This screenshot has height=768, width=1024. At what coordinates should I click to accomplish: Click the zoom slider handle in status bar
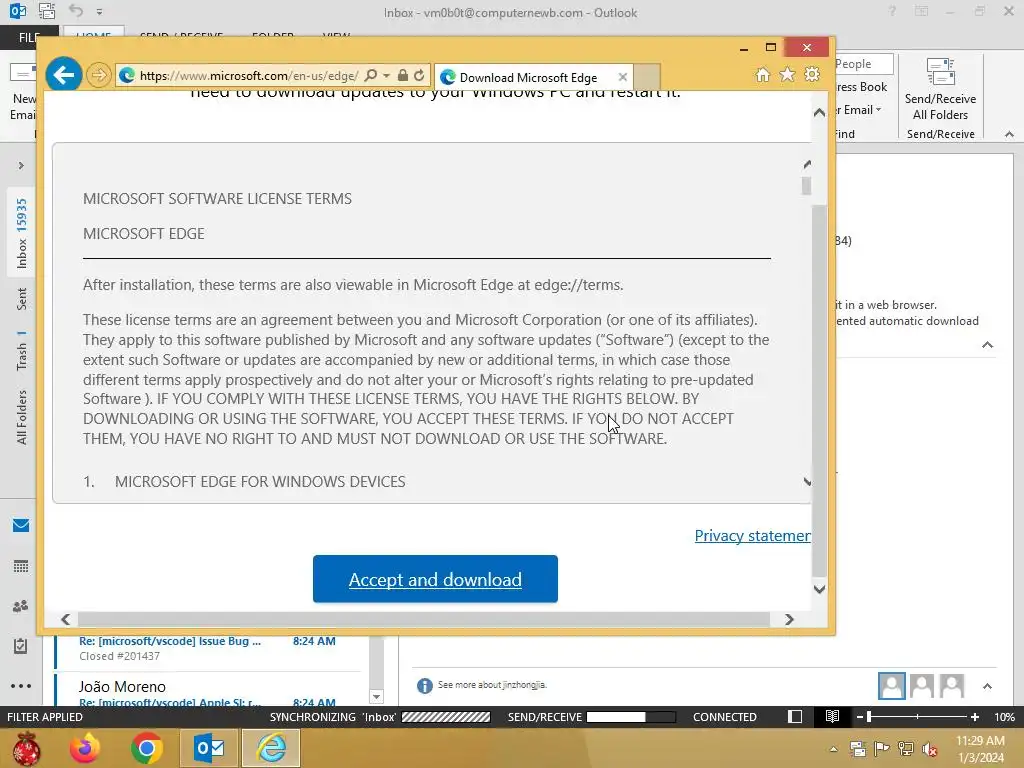pos(869,717)
